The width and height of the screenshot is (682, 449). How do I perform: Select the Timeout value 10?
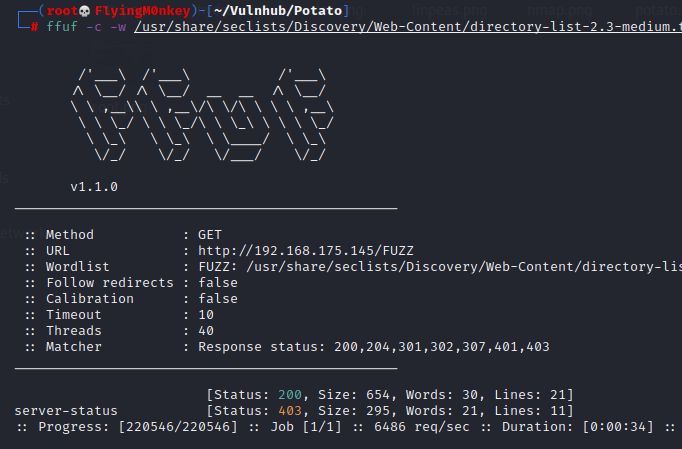(206, 315)
